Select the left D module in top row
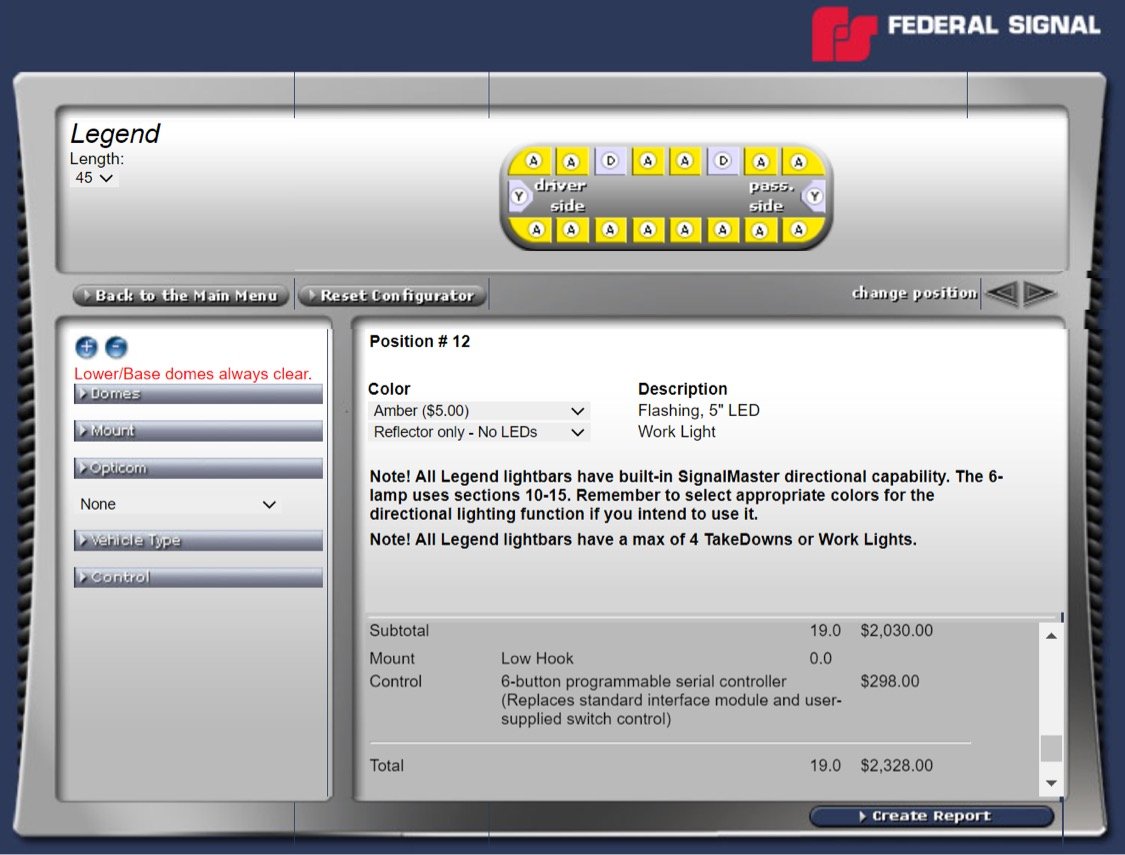 [611, 161]
